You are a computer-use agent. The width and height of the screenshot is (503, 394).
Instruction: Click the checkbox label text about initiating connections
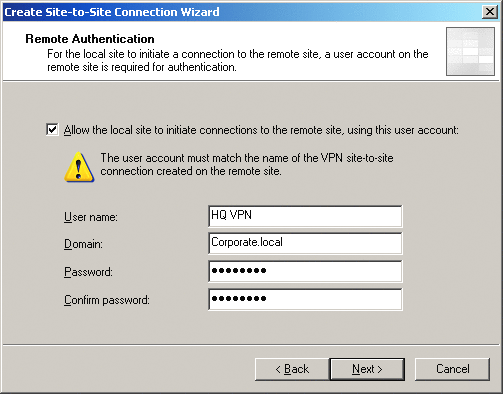261,130
